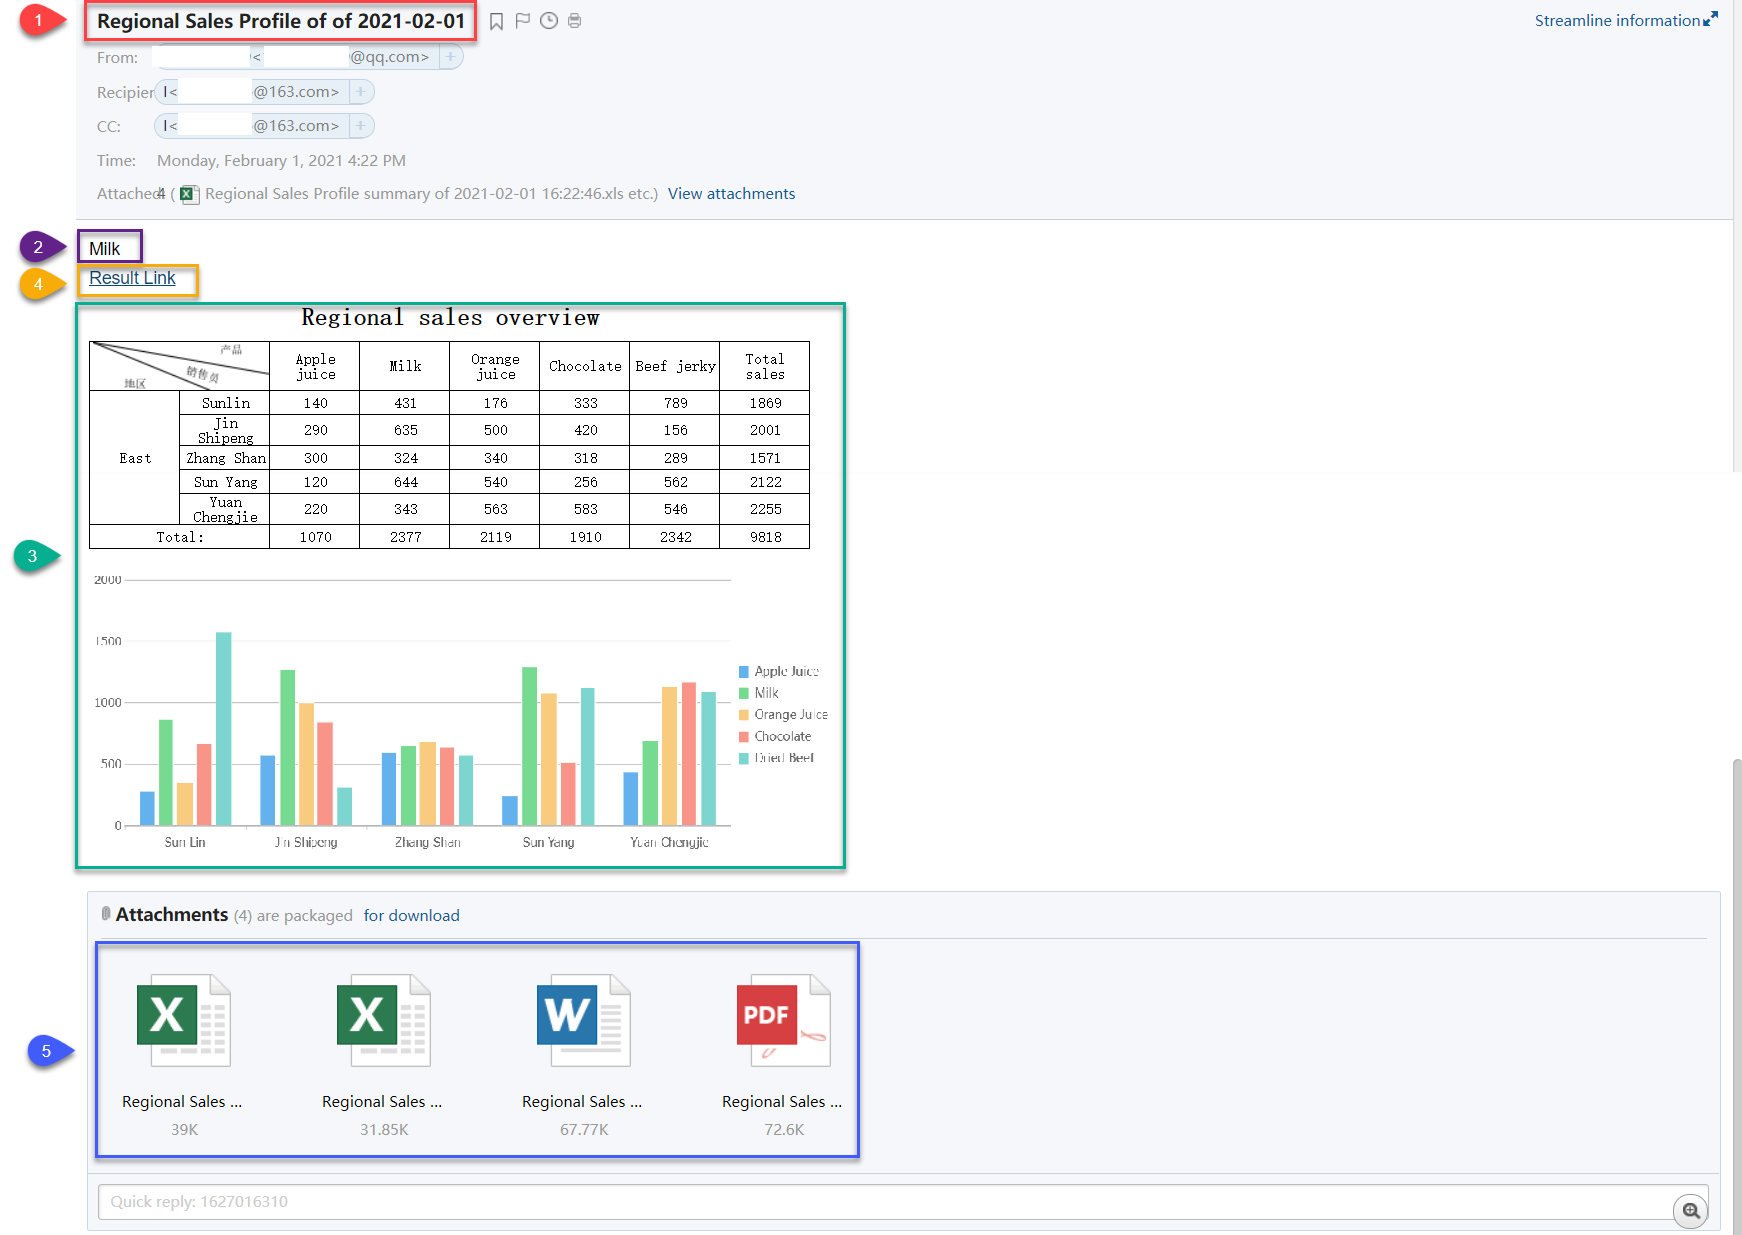
Task: Open the schedule clock icon beside the subject
Action: click(x=549, y=20)
